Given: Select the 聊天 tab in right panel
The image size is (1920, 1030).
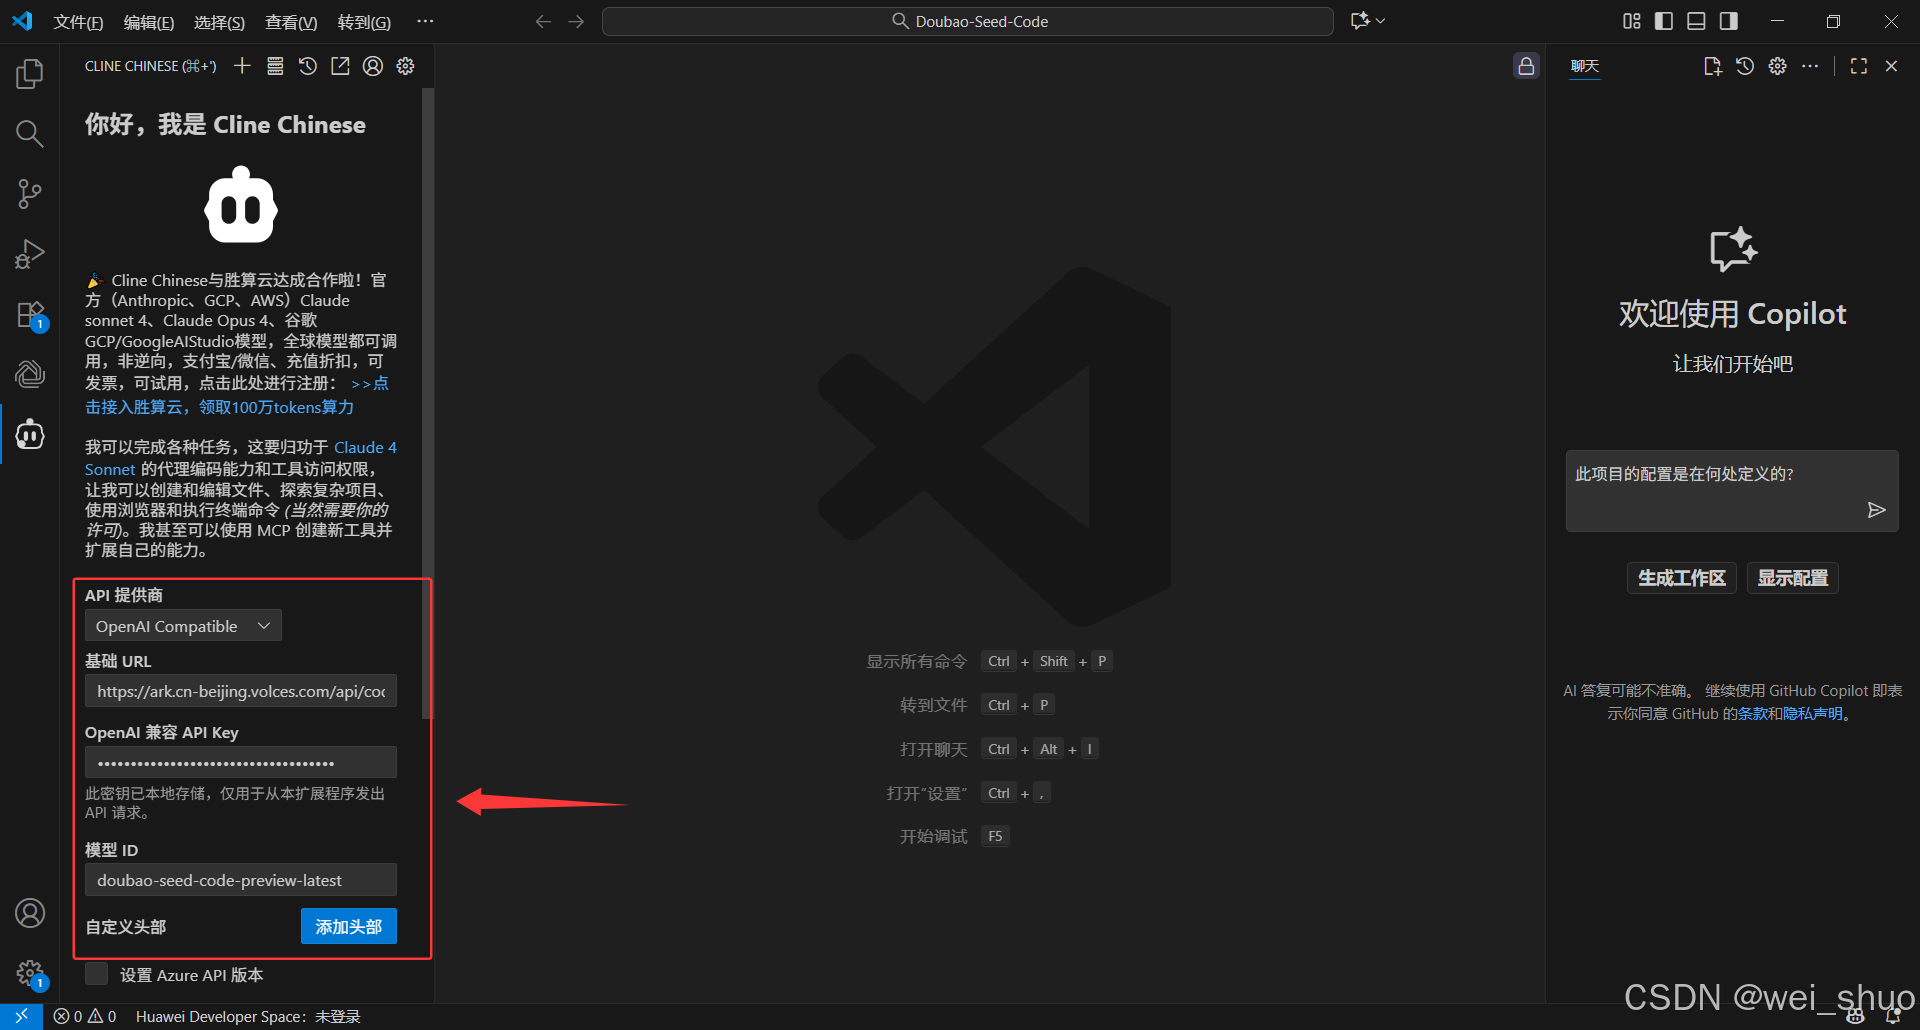Looking at the screenshot, I should pos(1585,66).
